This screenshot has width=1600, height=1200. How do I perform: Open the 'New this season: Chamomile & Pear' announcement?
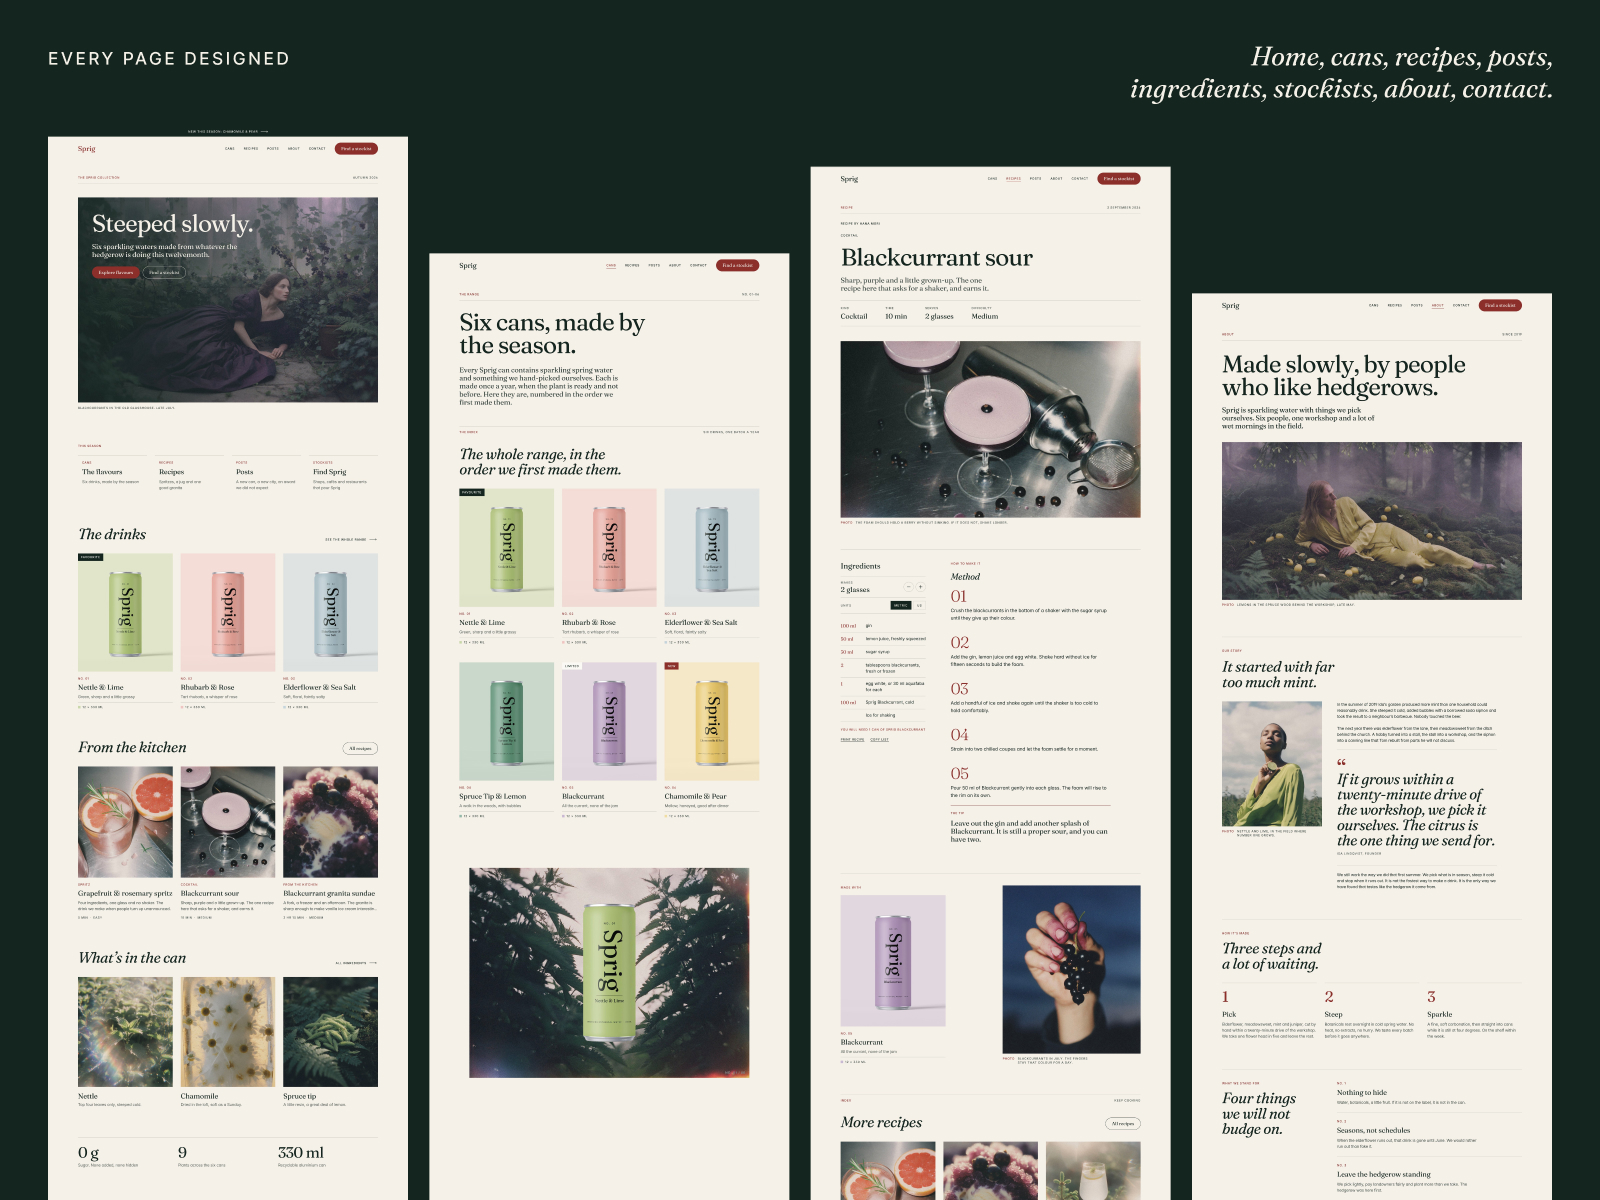click(228, 131)
